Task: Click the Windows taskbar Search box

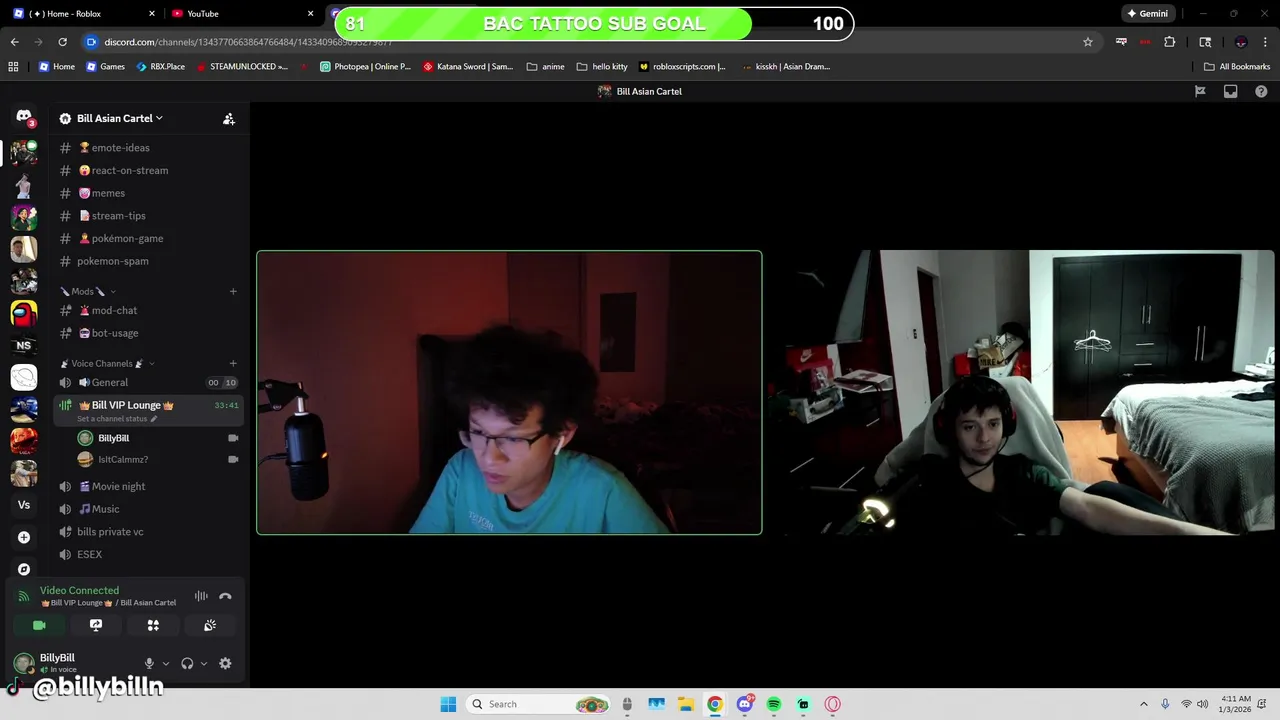Action: click(x=540, y=704)
